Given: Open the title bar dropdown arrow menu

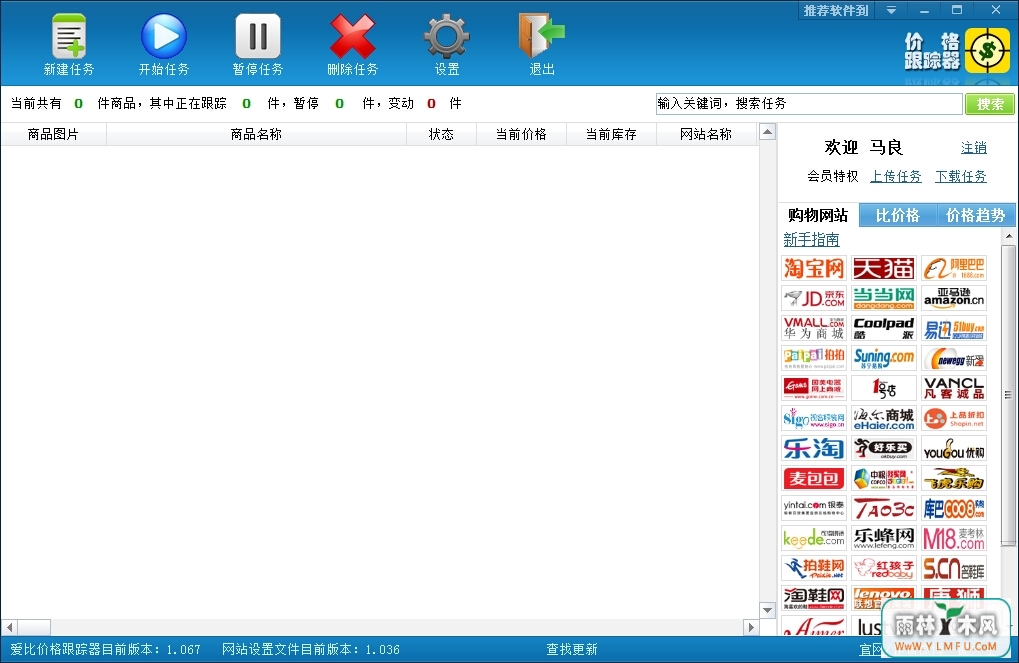Looking at the screenshot, I should coord(892,10).
